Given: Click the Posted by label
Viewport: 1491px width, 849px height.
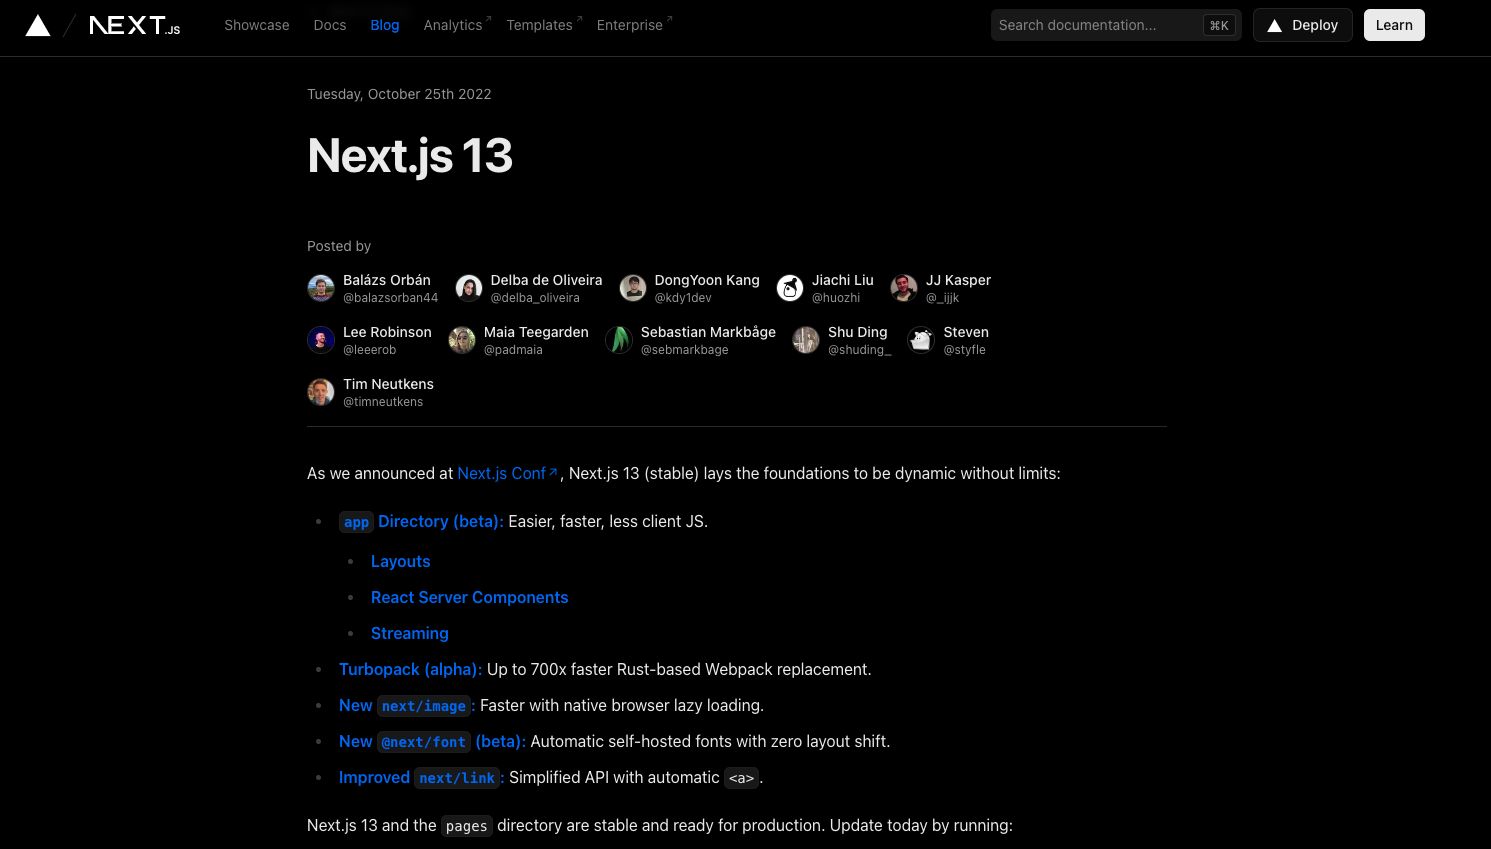Looking at the screenshot, I should pyautogui.click(x=339, y=246).
